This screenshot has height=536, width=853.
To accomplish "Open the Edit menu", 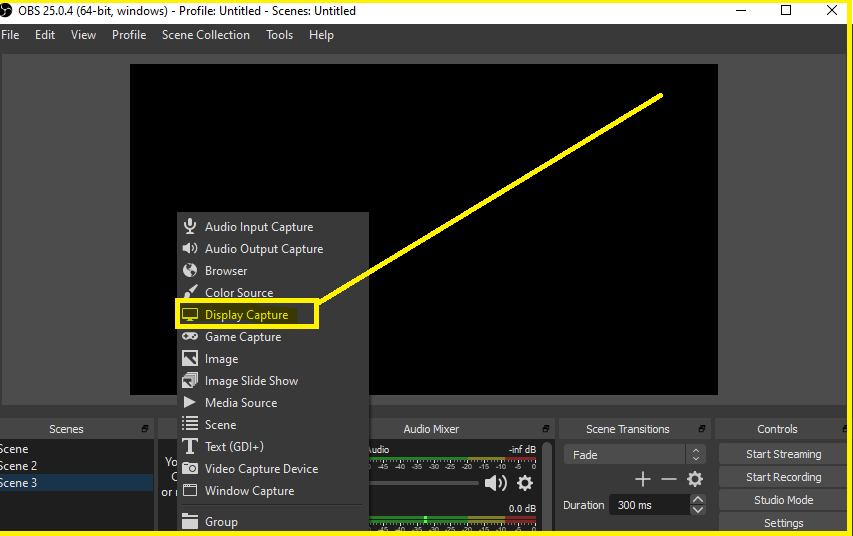I will click(45, 35).
